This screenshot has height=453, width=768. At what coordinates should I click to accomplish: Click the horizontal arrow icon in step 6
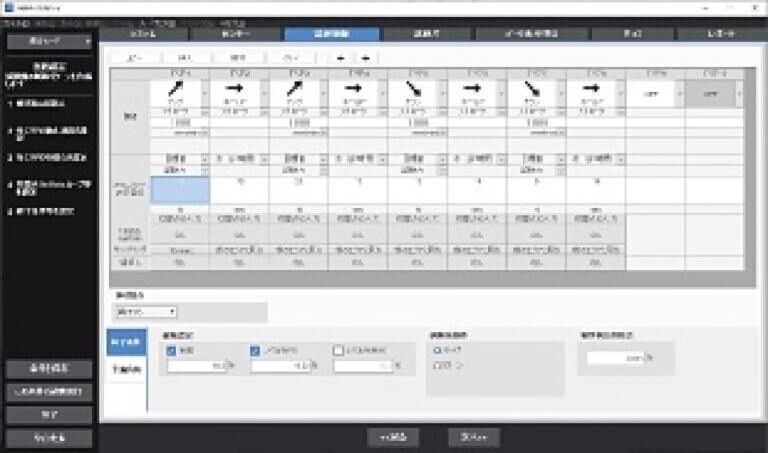coord(473,90)
